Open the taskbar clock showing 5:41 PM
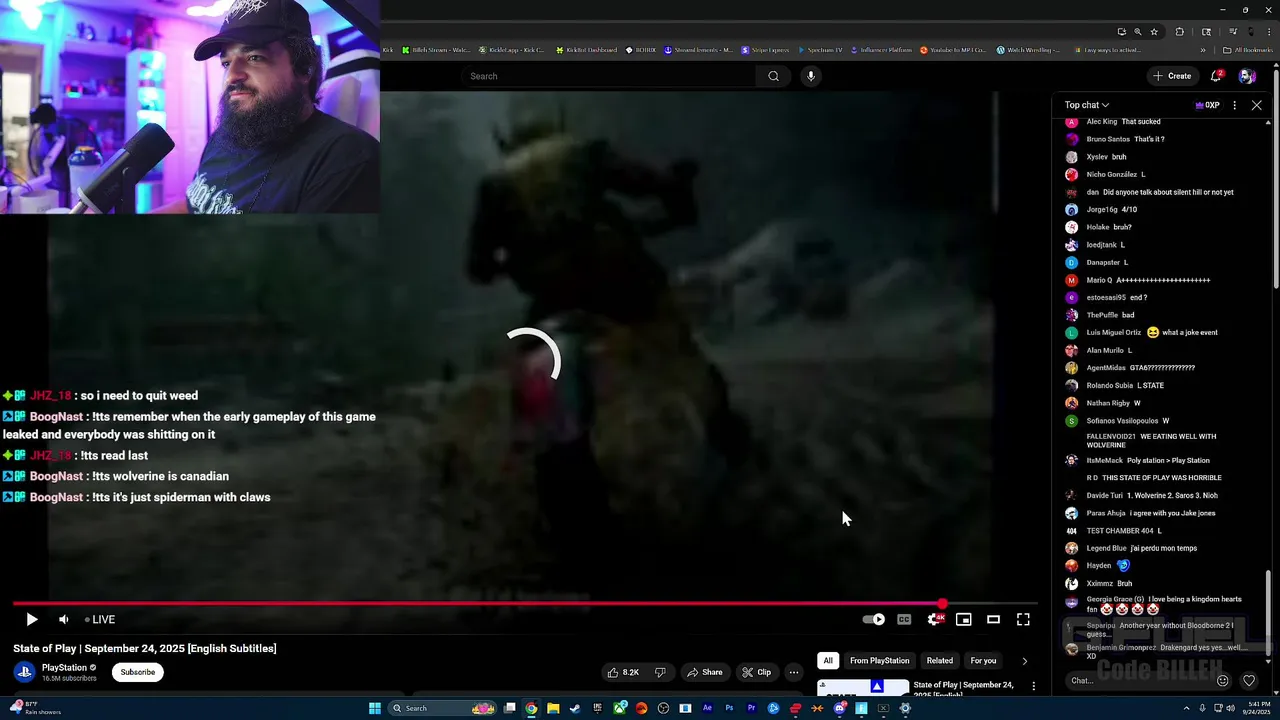Viewport: 1280px width, 720px height. point(1254,708)
